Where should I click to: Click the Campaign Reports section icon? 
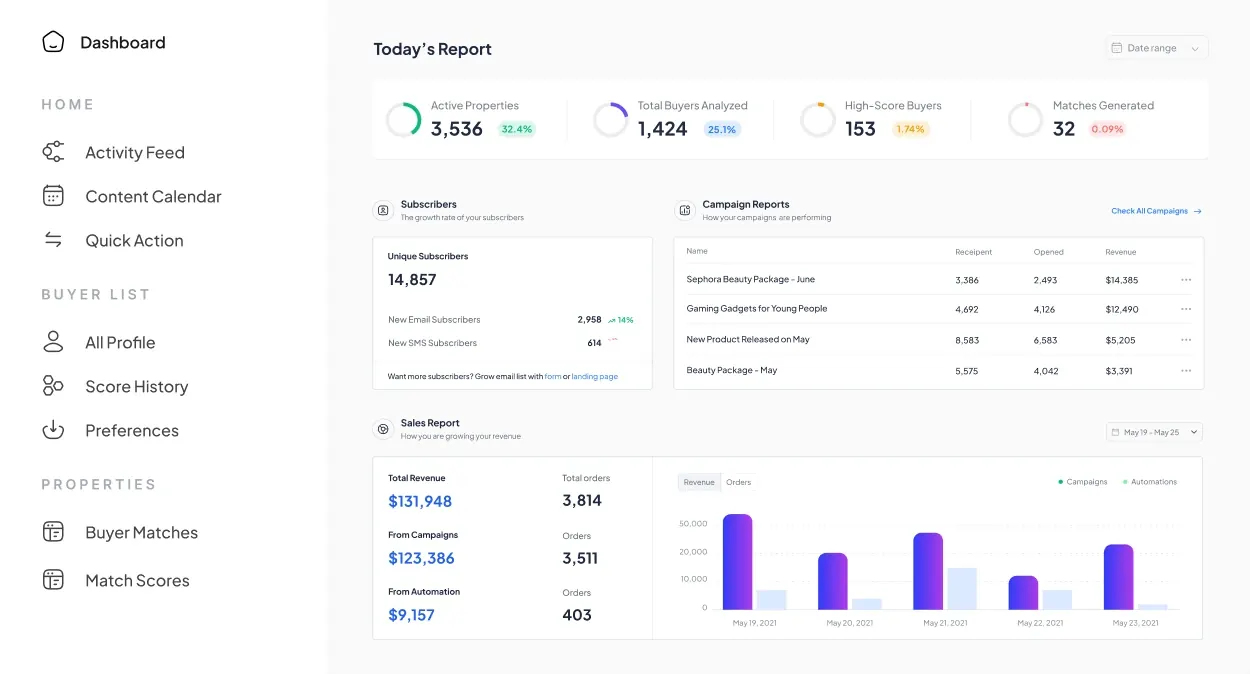click(685, 210)
